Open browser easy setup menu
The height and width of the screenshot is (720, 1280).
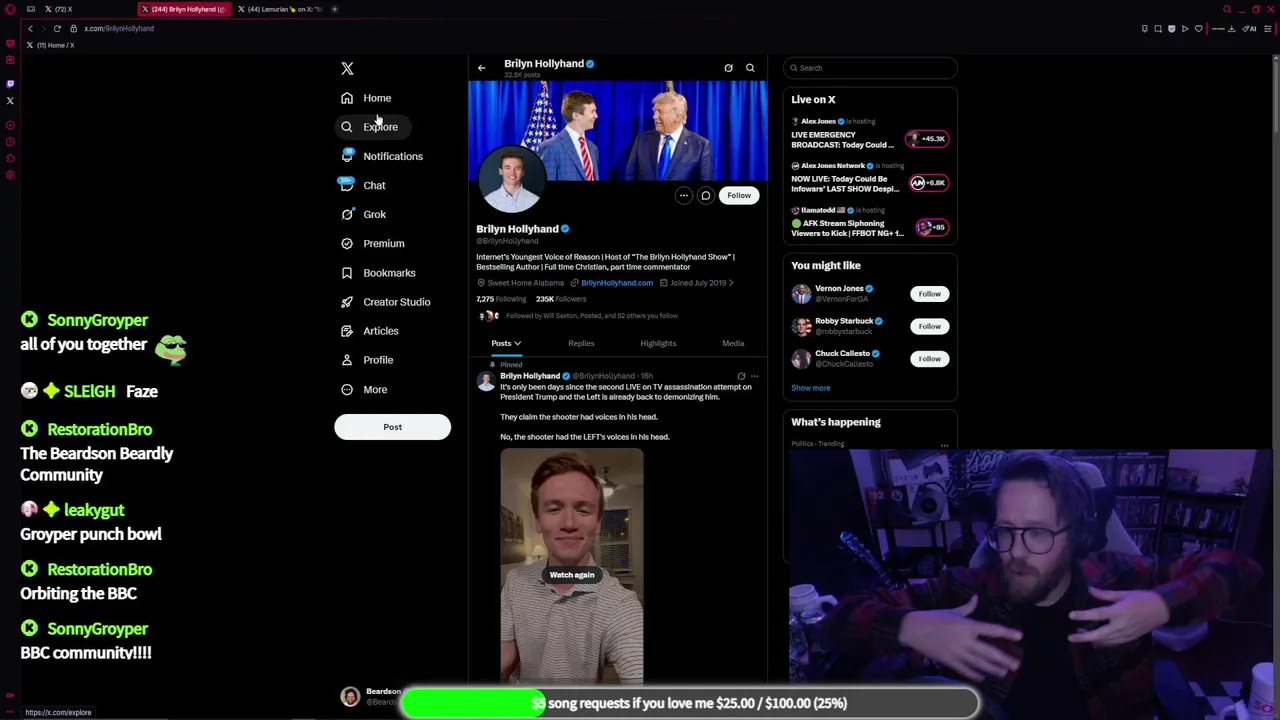(1268, 29)
